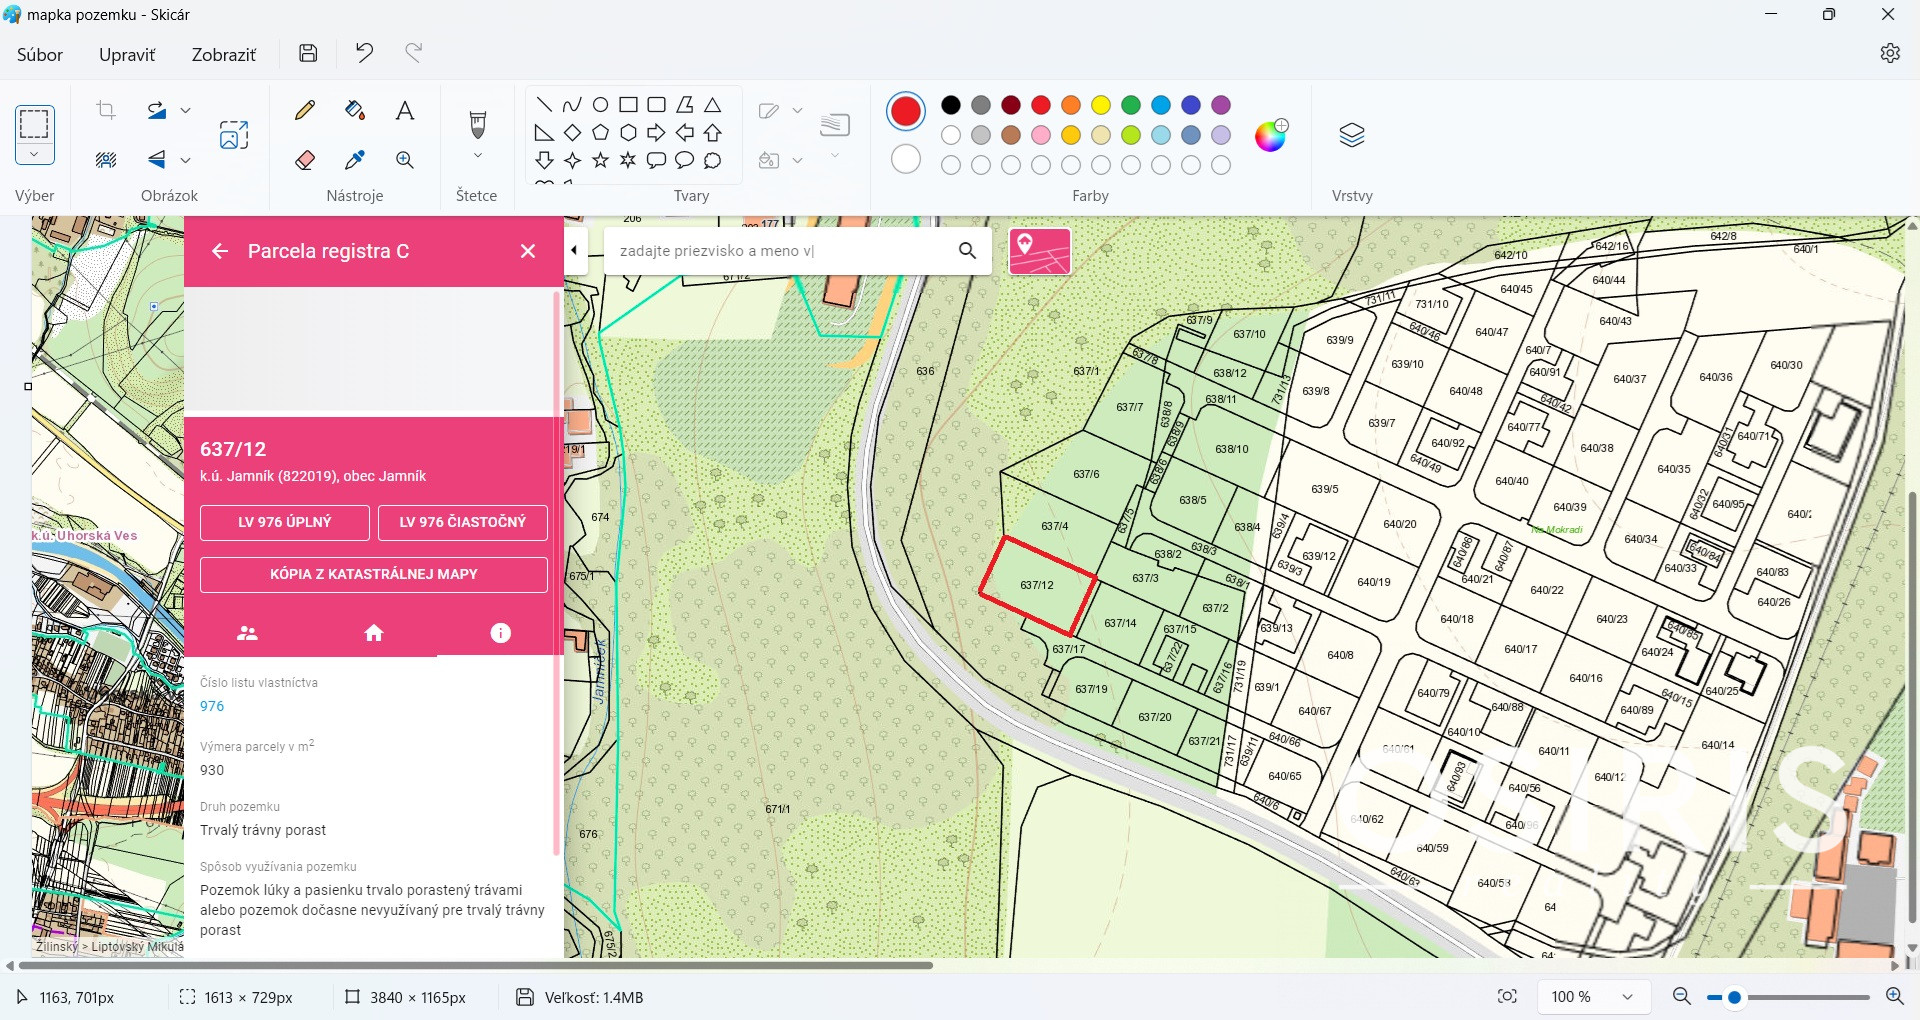Switch to the owners people tab
Image resolution: width=1920 pixels, height=1020 pixels.
click(x=247, y=633)
